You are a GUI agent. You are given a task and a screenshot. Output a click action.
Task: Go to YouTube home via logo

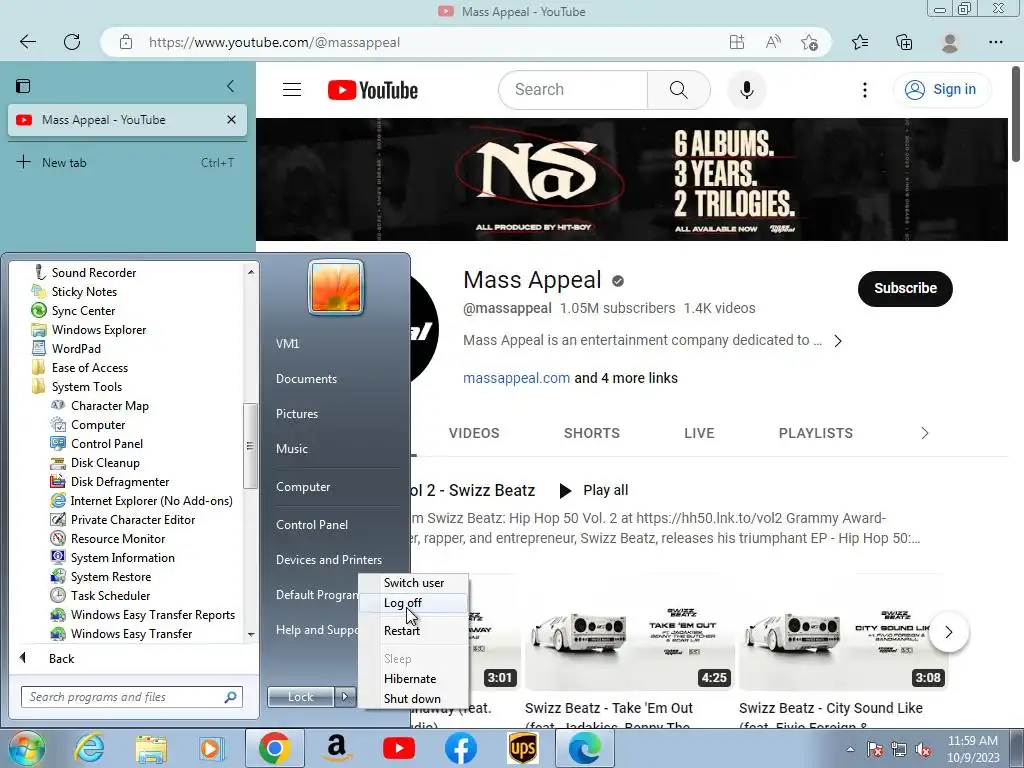coord(373,90)
